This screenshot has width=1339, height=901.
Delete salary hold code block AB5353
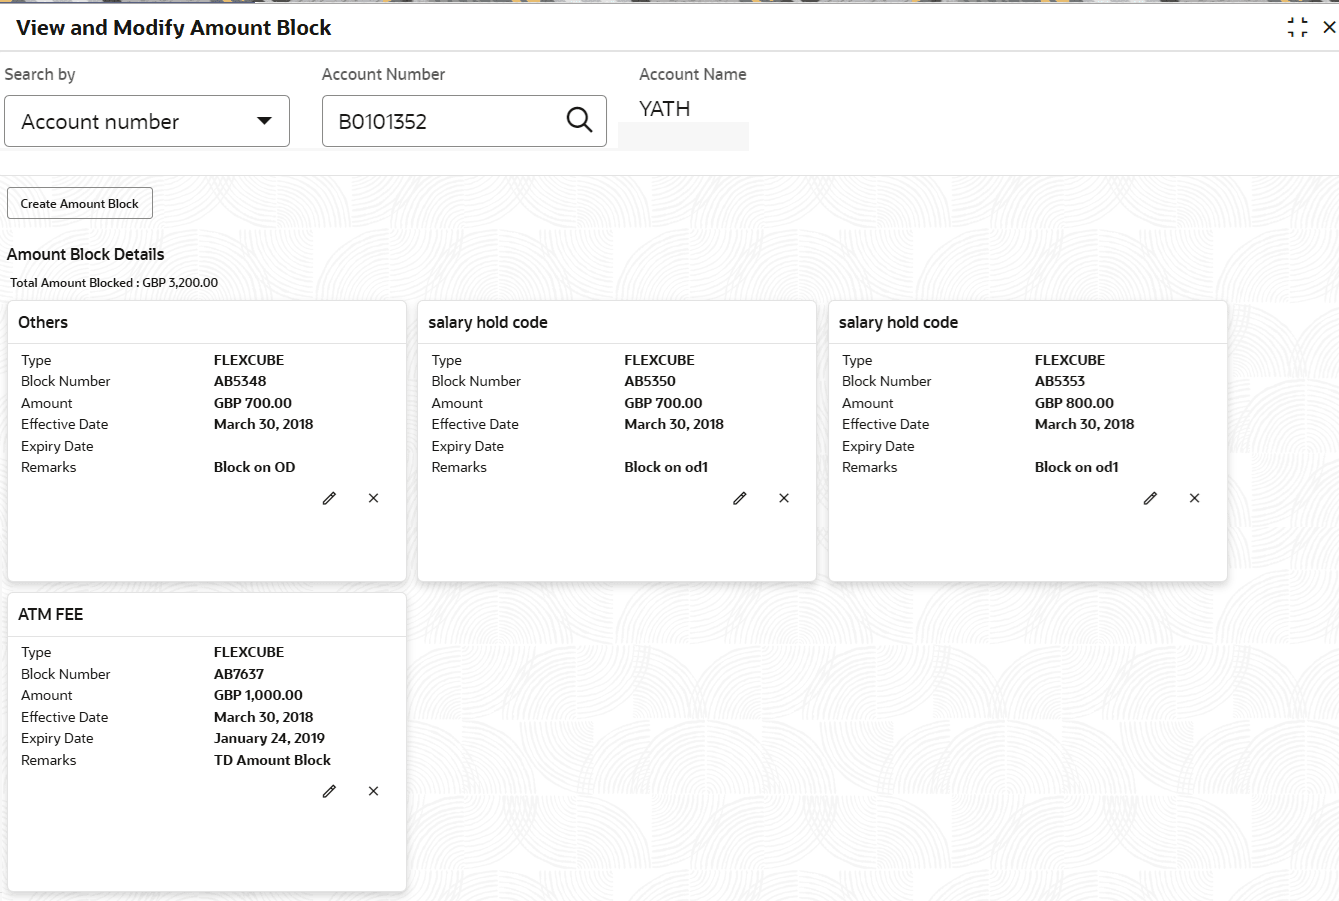[1194, 498]
